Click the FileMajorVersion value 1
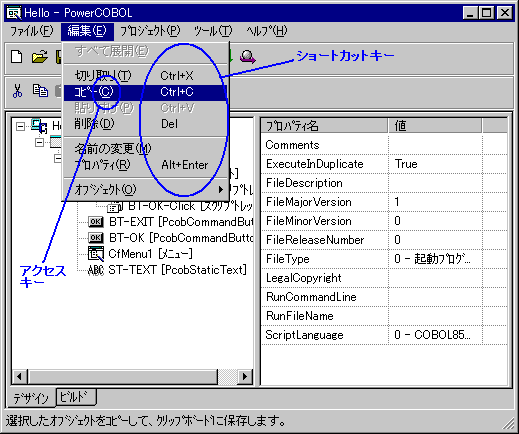This screenshot has width=519, height=434. 397,202
